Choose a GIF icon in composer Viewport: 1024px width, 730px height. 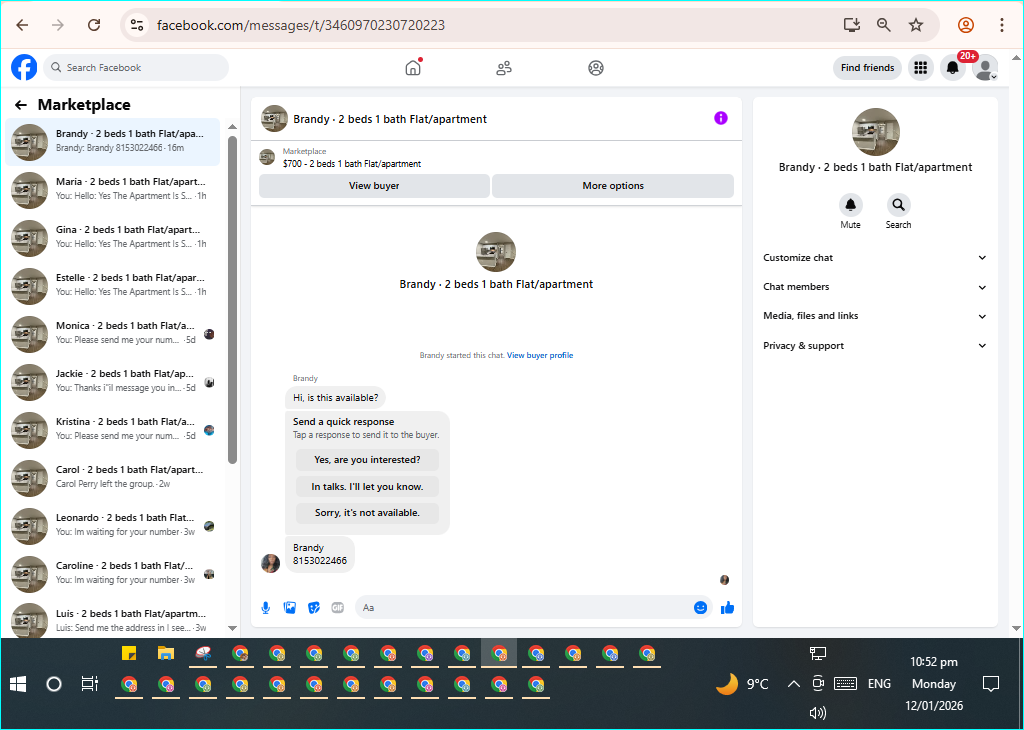pos(338,608)
